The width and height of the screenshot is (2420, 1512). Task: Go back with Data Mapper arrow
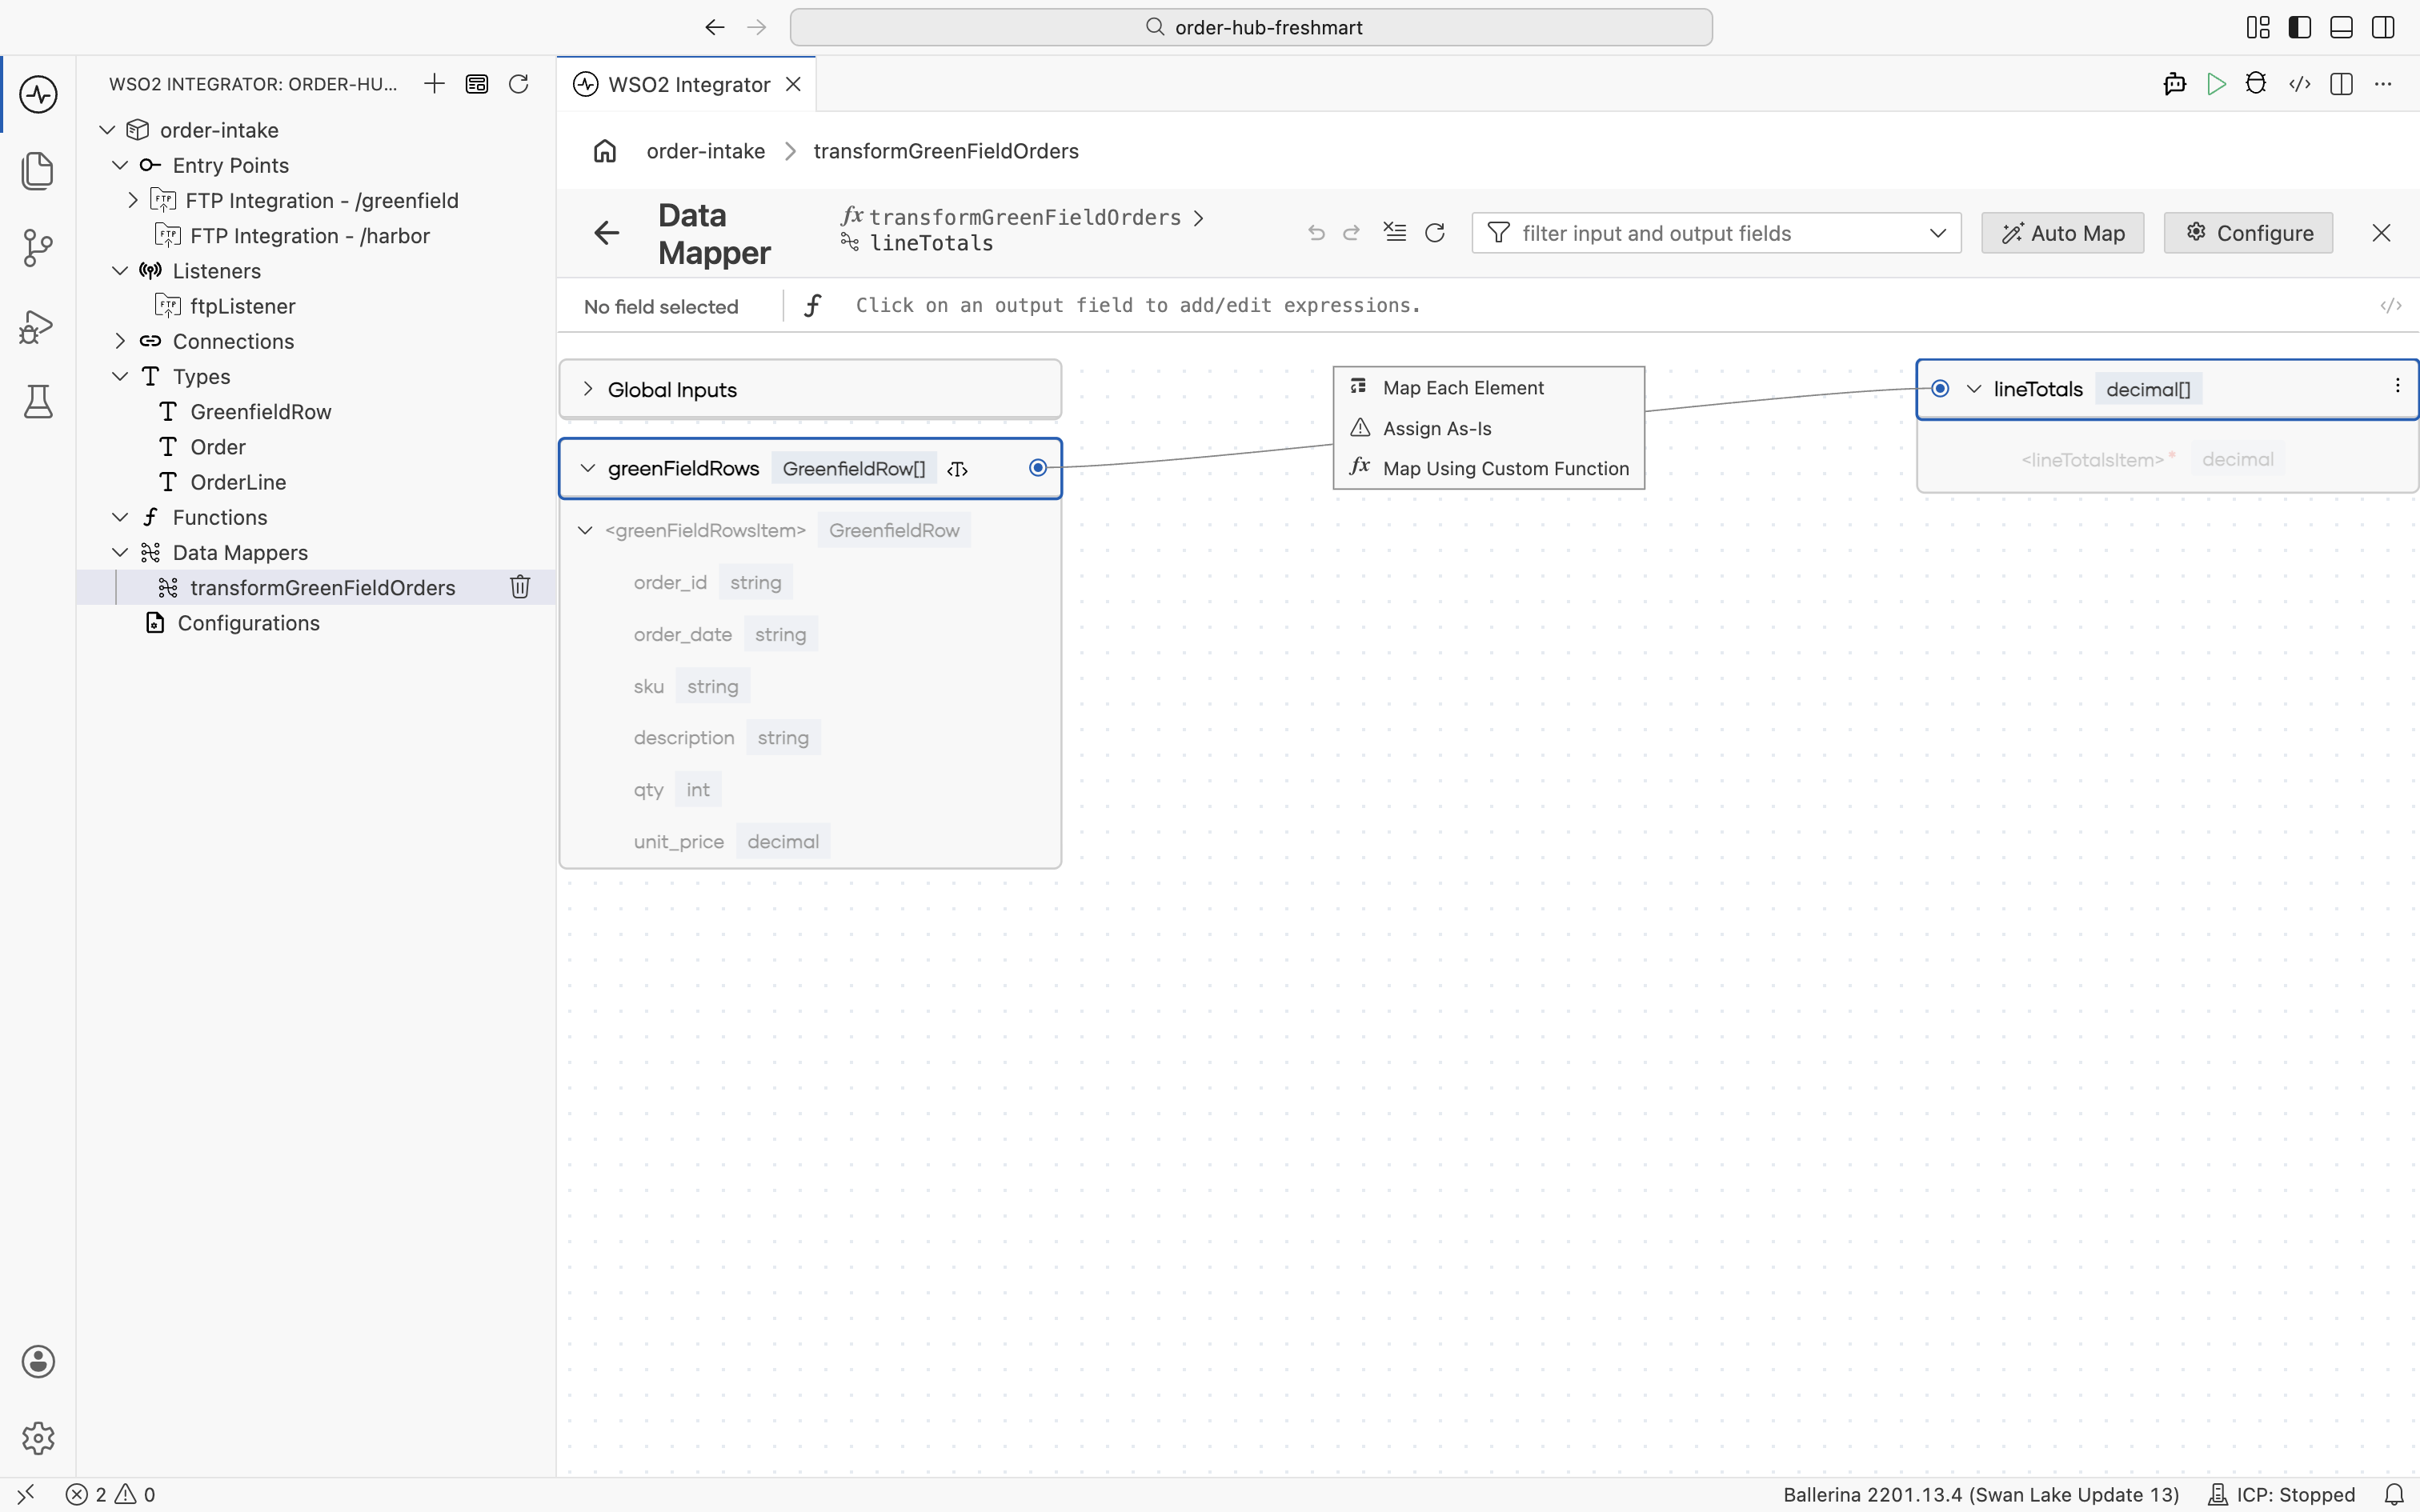click(607, 233)
